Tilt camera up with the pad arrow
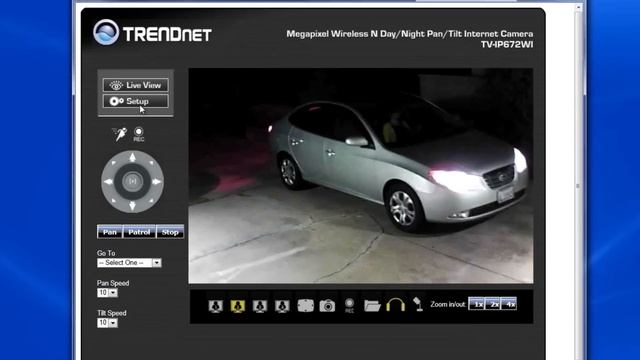Screen dimensions: 640x360 [x=132, y=157]
